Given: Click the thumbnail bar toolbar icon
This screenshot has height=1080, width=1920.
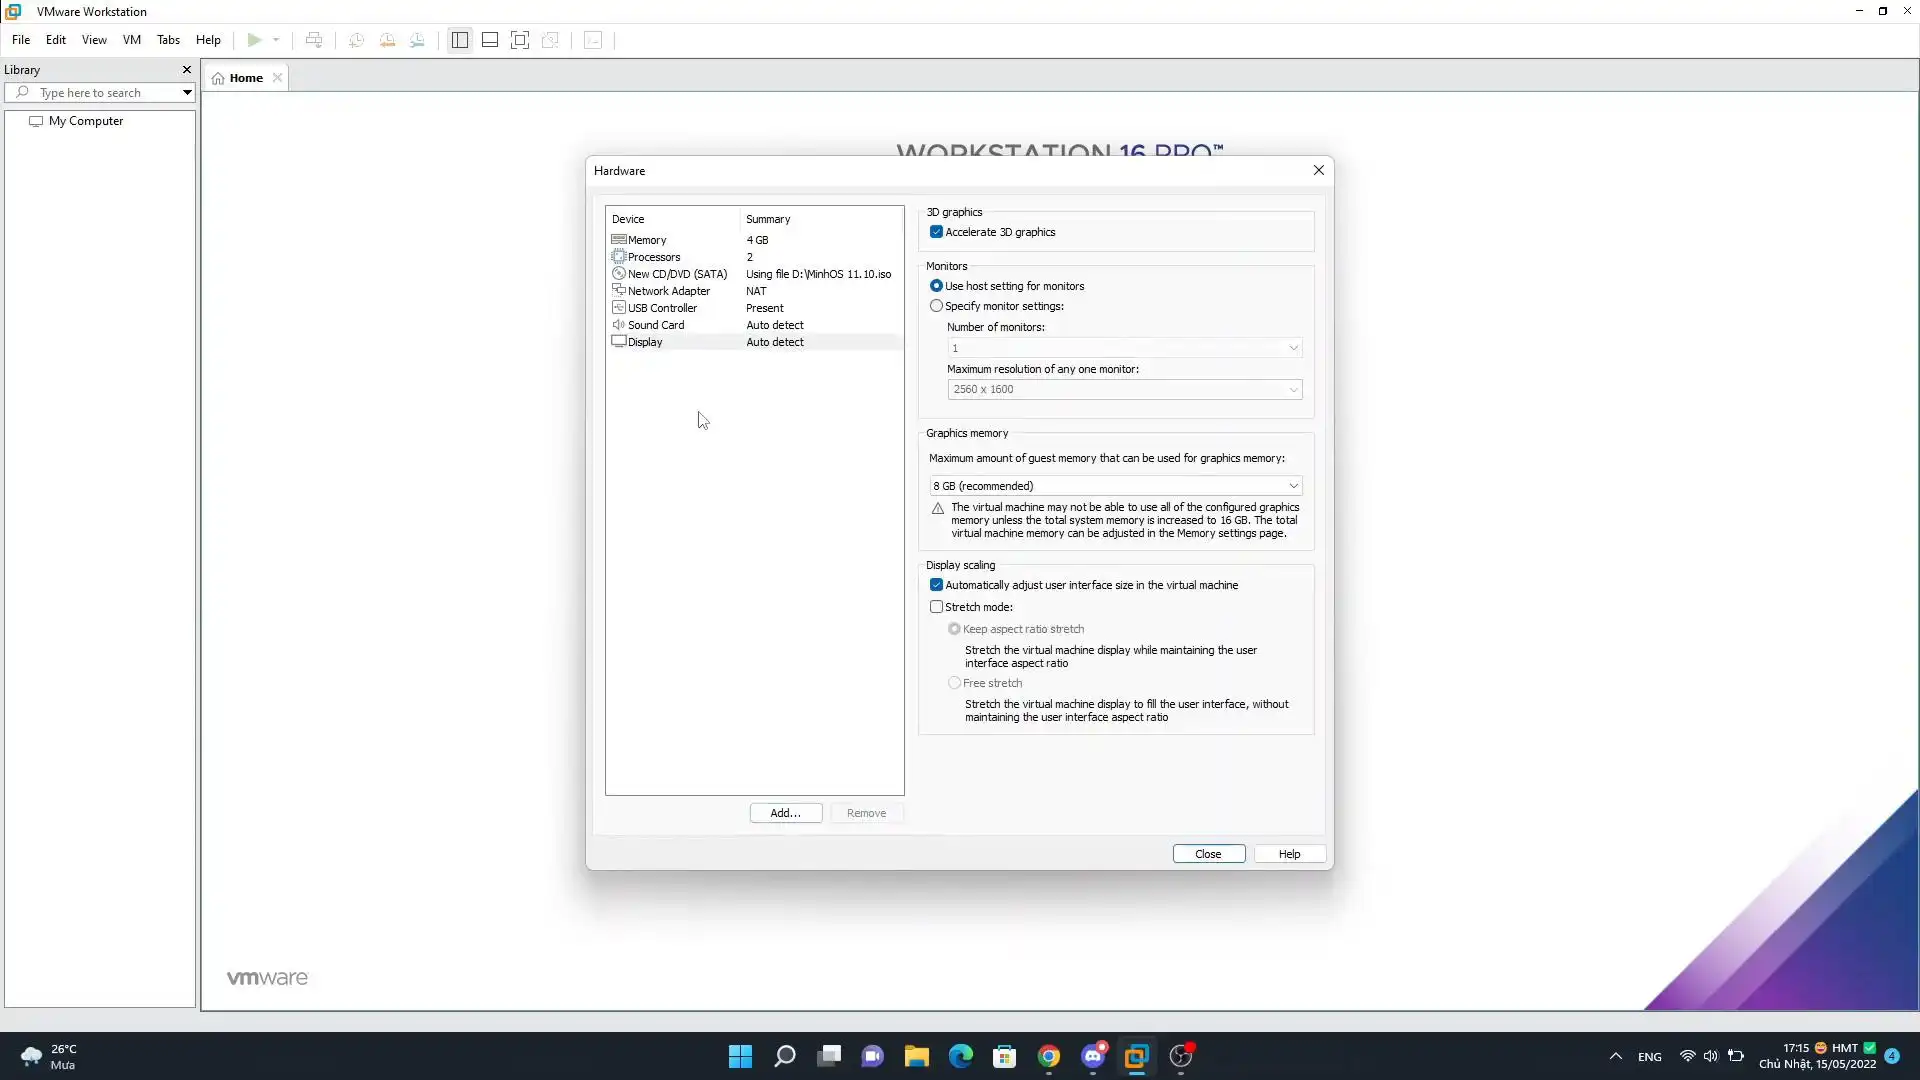Looking at the screenshot, I should 490,40.
